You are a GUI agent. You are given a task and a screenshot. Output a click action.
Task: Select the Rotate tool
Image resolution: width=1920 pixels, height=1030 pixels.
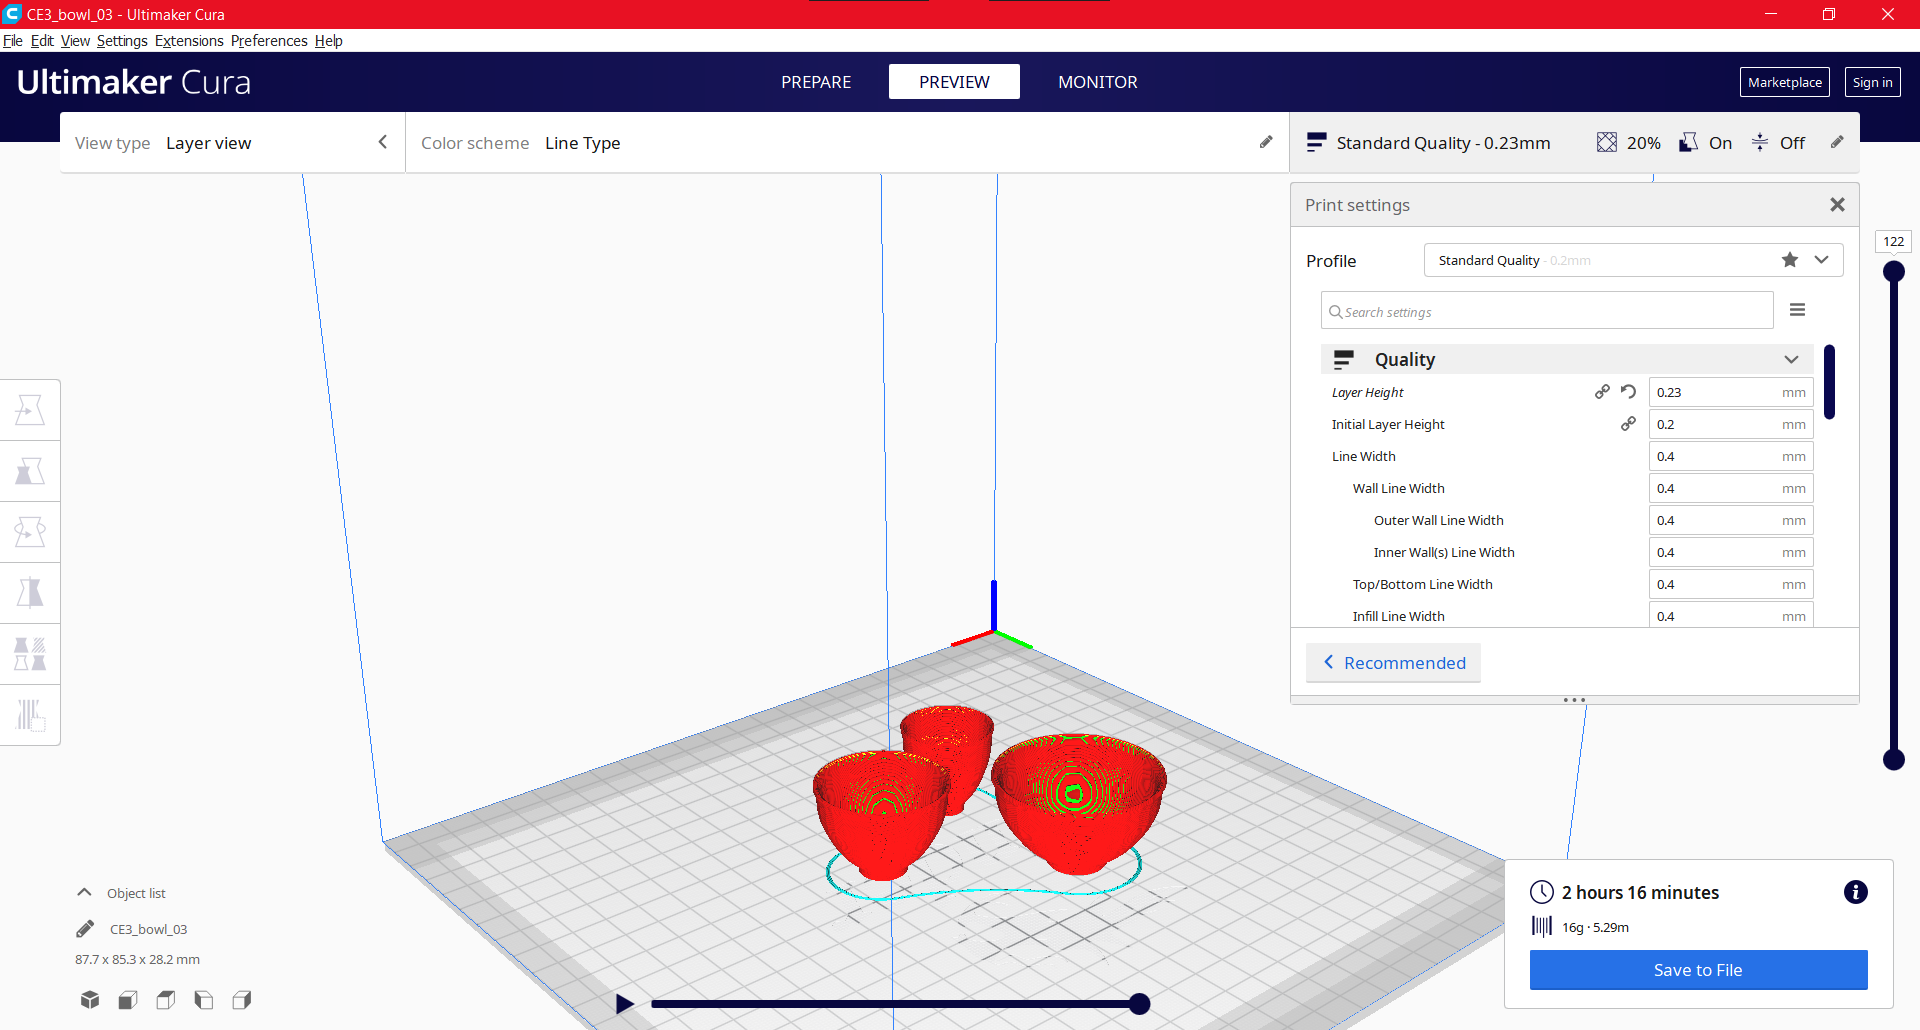point(29,532)
